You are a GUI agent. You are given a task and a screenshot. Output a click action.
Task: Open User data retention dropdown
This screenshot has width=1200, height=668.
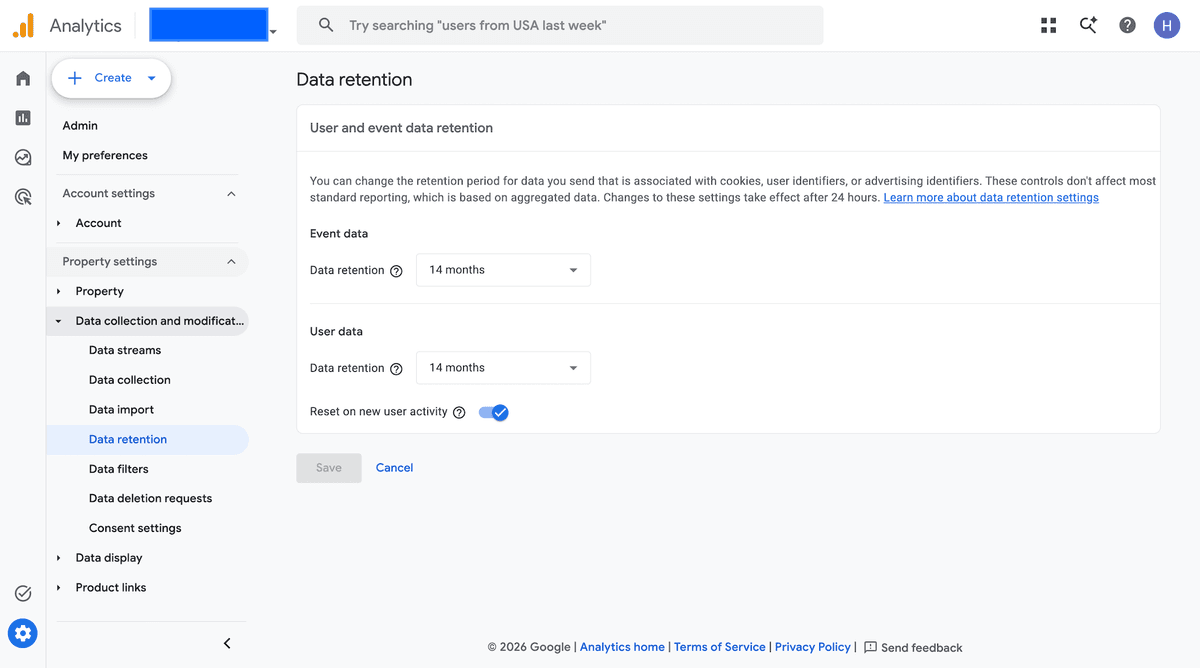503,368
